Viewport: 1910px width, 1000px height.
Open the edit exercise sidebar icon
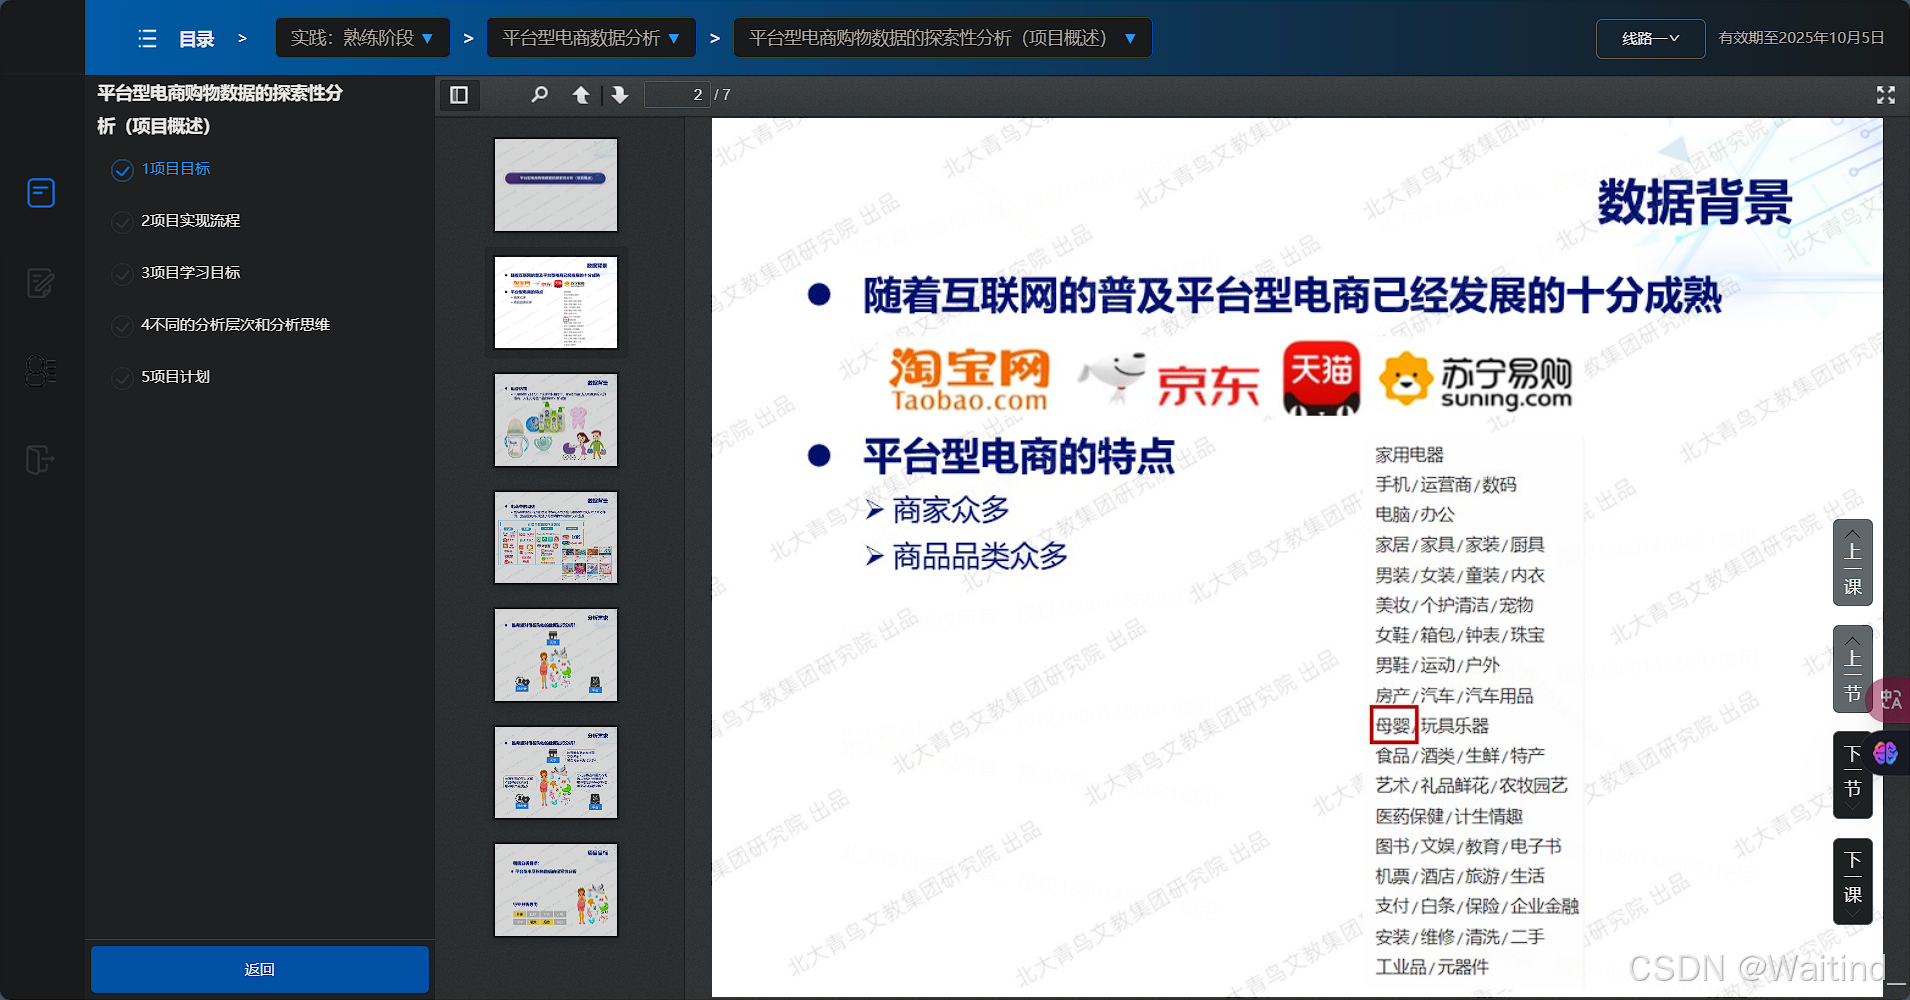tap(41, 283)
